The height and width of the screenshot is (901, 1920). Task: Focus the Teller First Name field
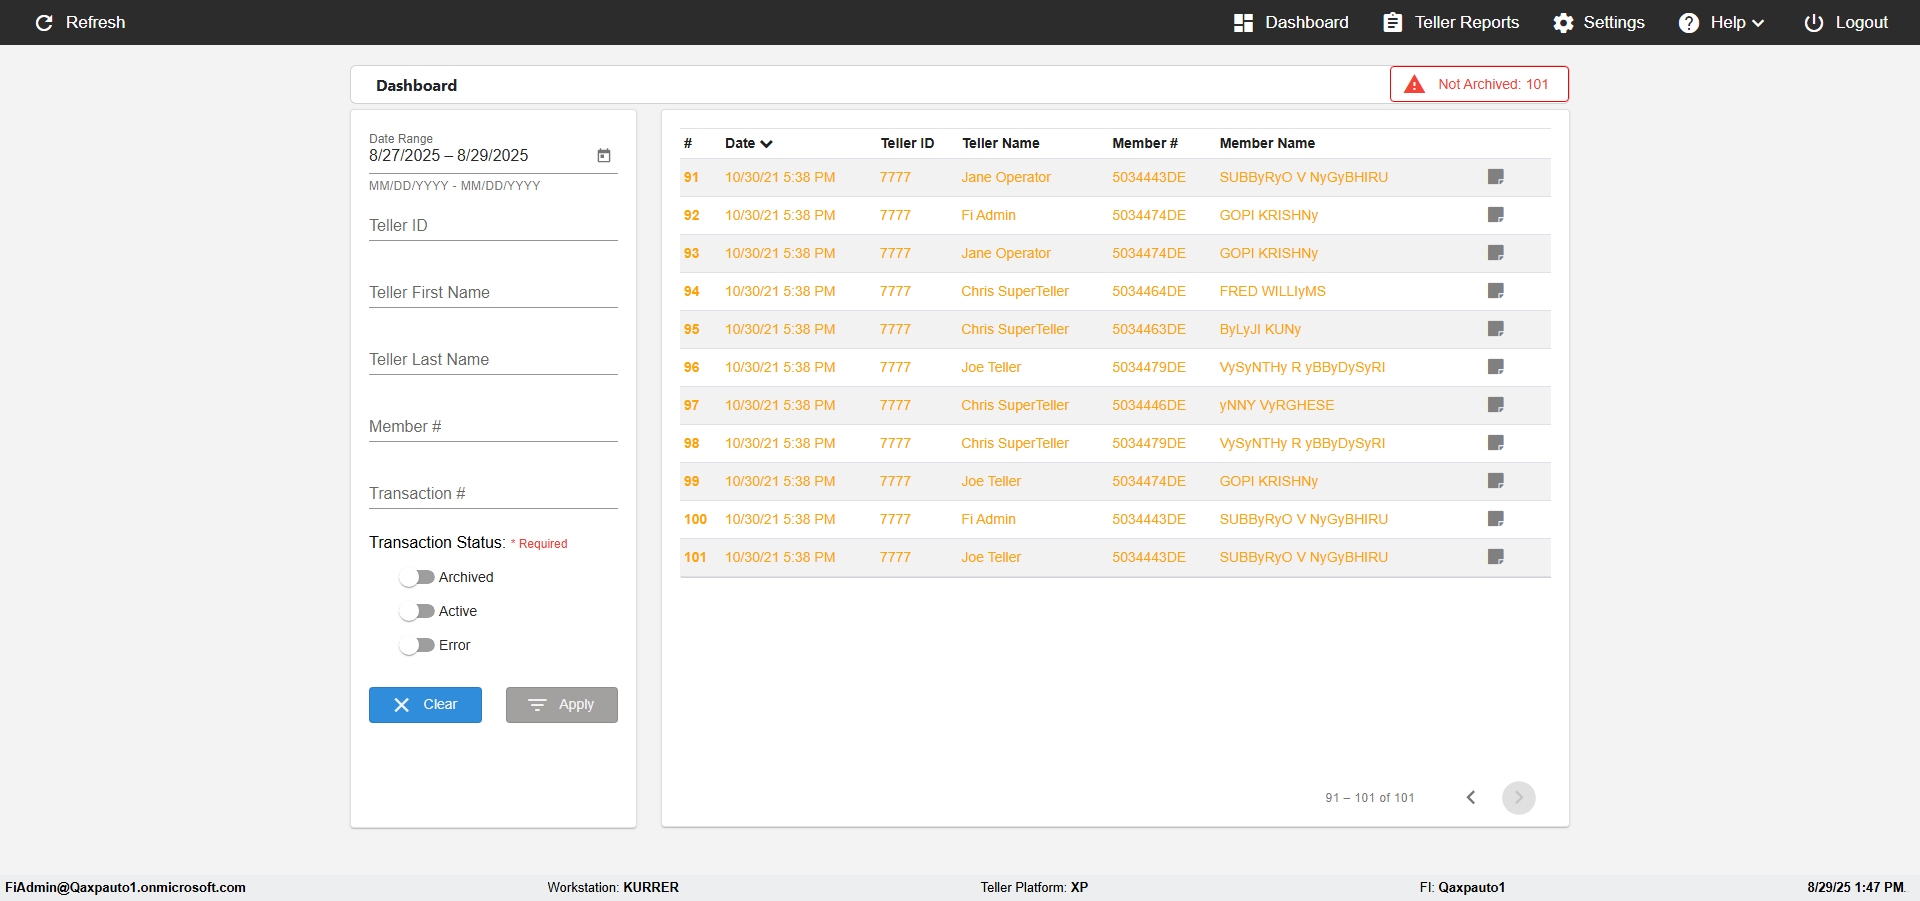pyautogui.click(x=493, y=293)
